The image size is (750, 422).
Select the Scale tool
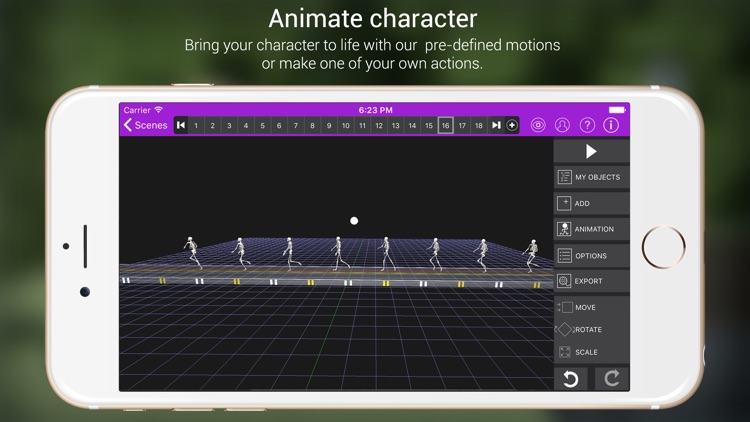tap(591, 352)
